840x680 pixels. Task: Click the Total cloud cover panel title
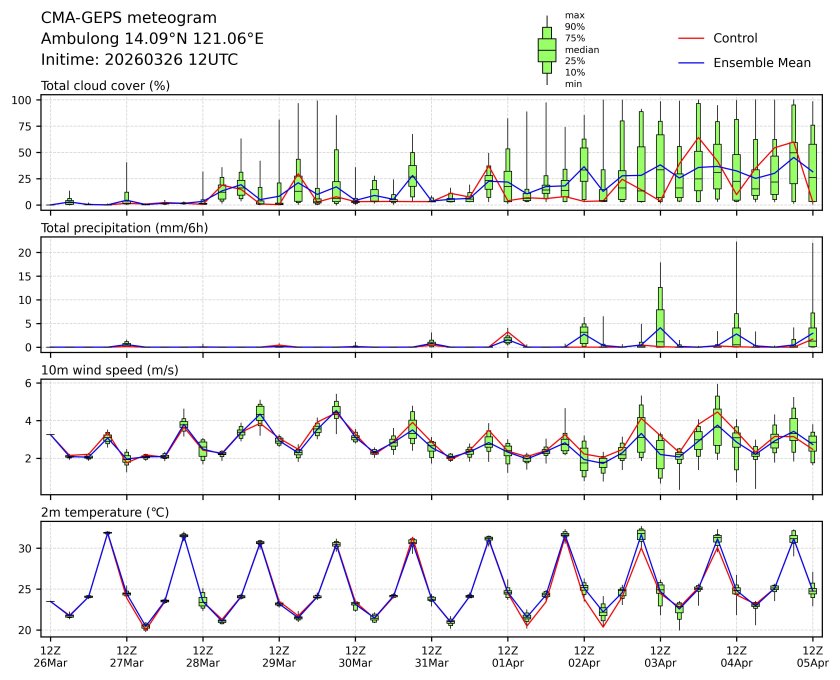pyautogui.click(x=105, y=86)
